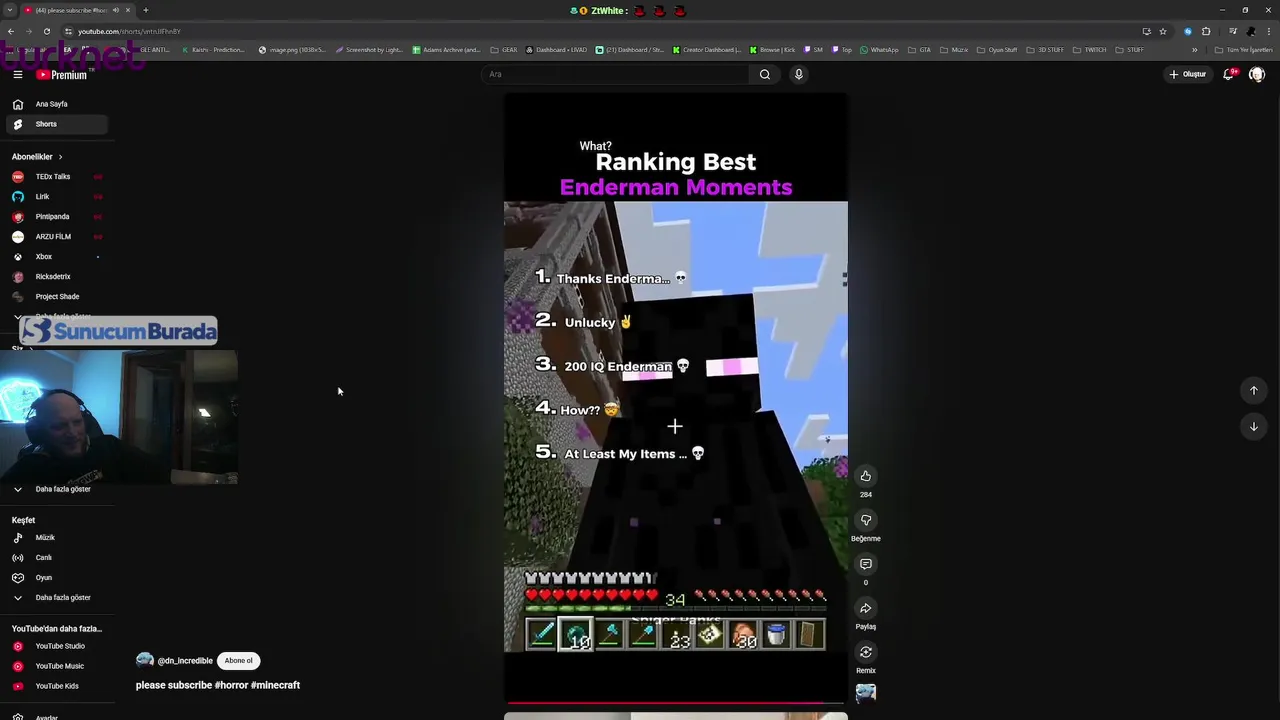Viewport: 1280px width, 720px height.
Task: Click the Short's red progress bar
Action: tap(676, 703)
